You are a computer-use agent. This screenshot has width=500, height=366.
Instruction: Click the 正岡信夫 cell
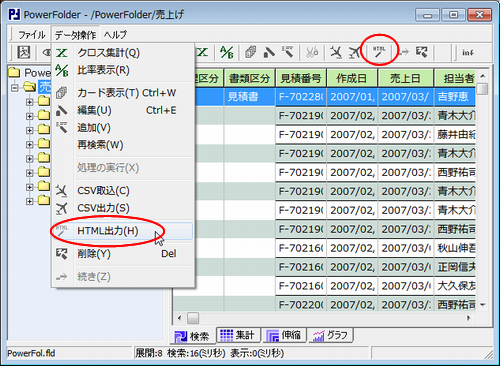coord(455,267)
